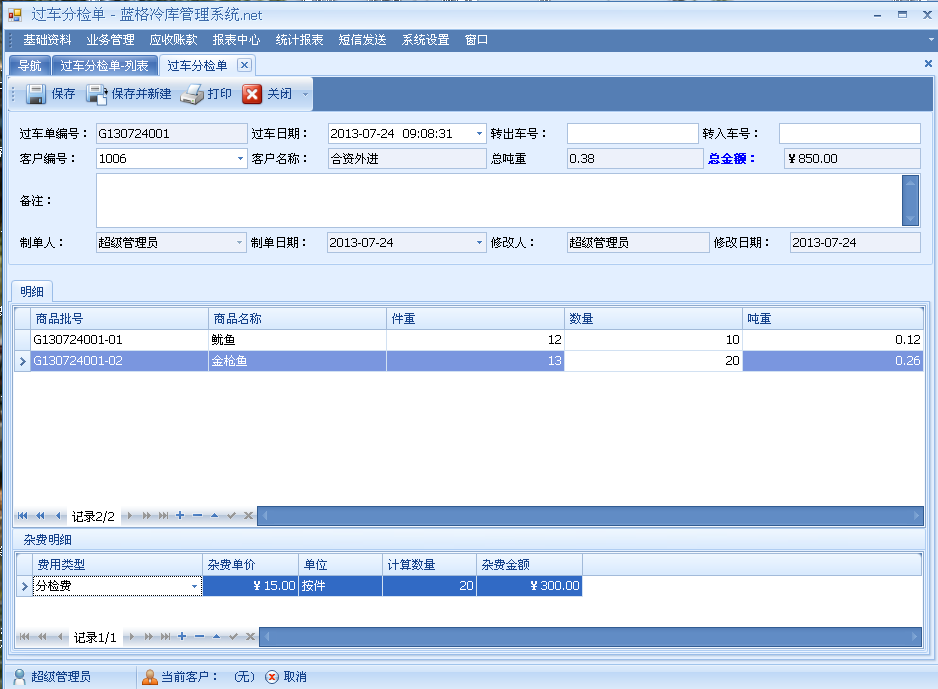This screenshot has height=689, width=938.
Task: Click the red 关闭 toolbar button
Action: (x=267, y=94)
